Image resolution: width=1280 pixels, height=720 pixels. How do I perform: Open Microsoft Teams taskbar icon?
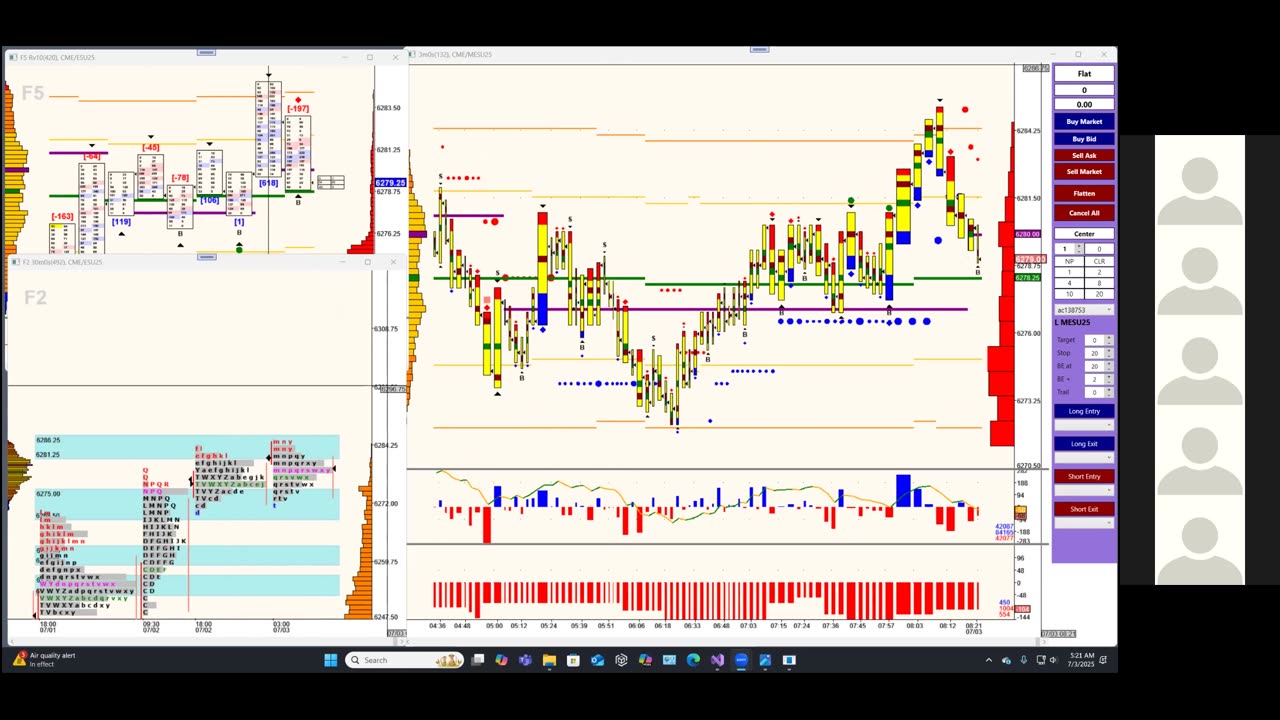point(525,660)
